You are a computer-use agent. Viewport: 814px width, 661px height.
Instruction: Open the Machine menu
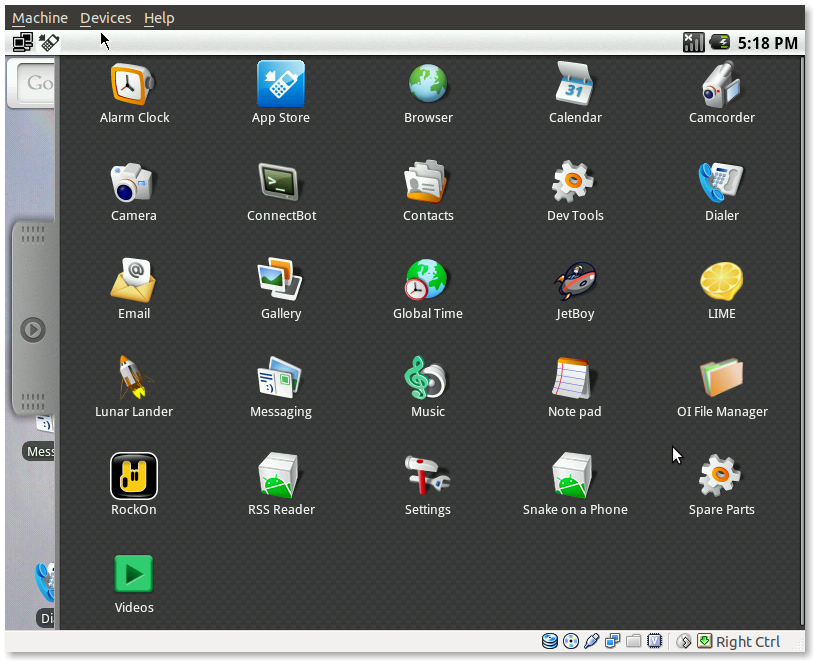[39, 17]
